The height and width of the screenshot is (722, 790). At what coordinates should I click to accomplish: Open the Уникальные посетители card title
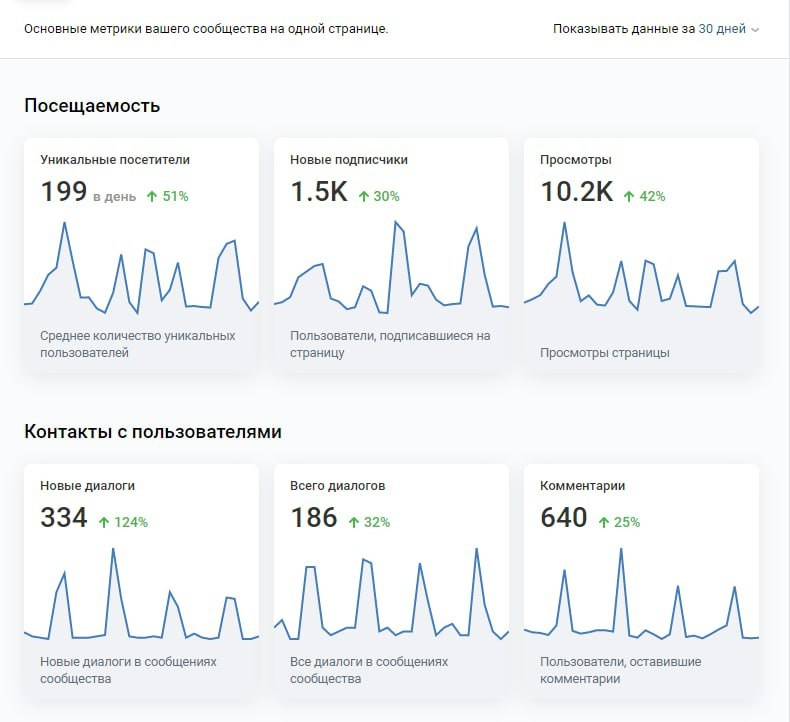click(x=115, y=159)
